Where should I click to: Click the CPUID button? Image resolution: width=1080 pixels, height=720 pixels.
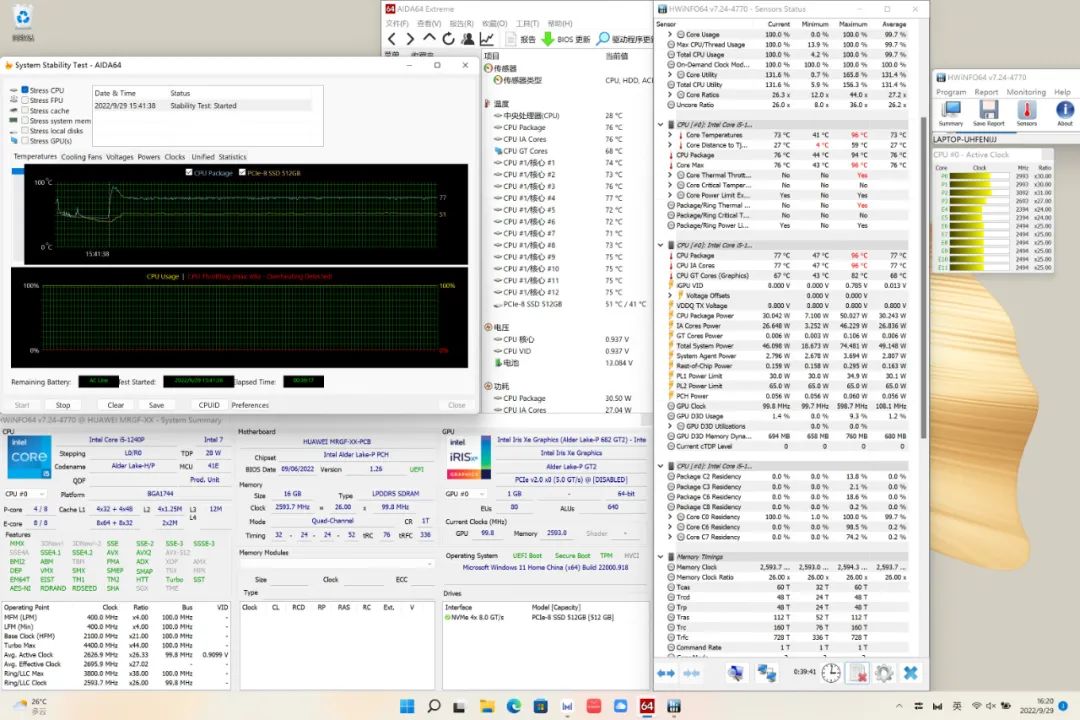coord(209,405)
